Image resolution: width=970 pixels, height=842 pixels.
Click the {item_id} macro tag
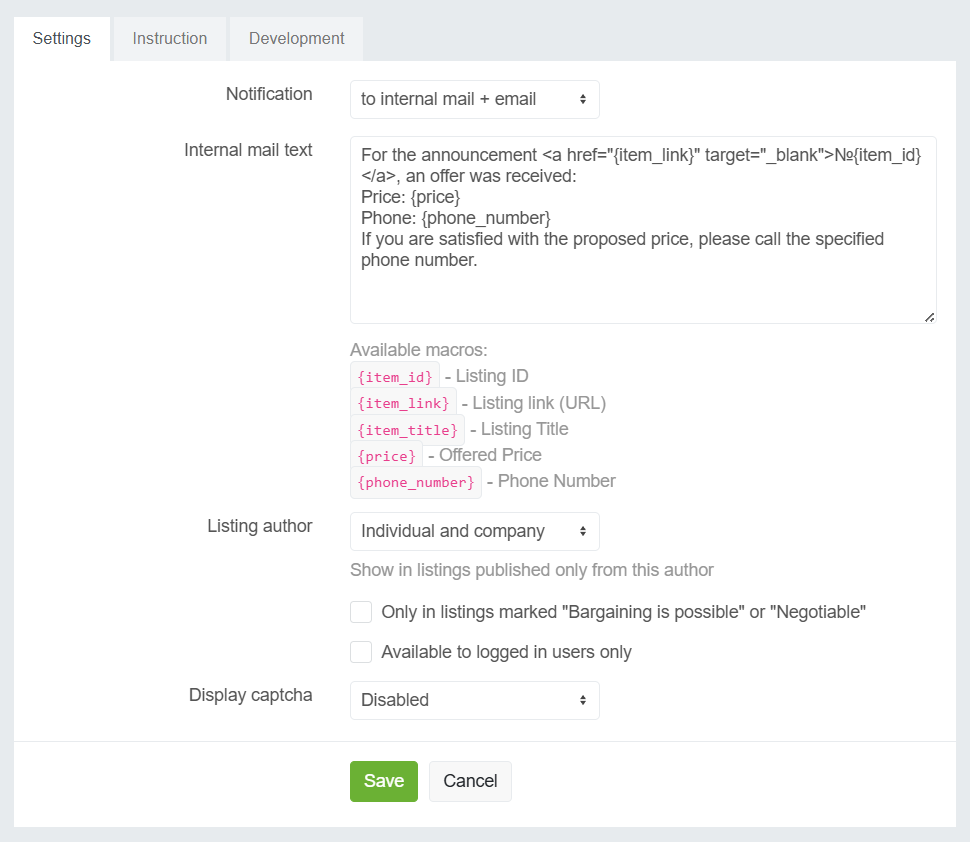pos(395,377)
